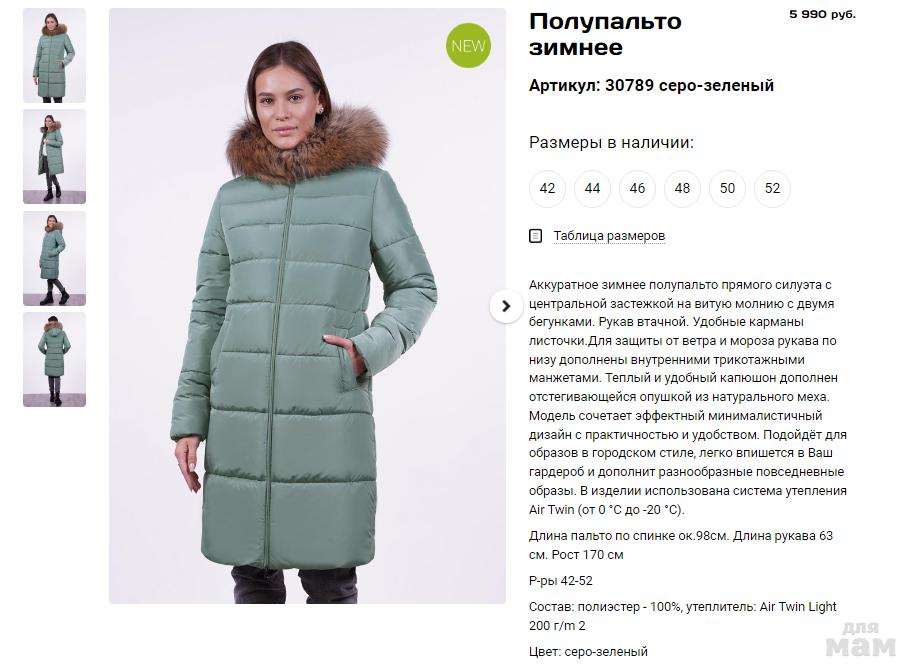Click the Размеры в наличии heading
This screenshot has width=911, height=671.
click(611, 142)
